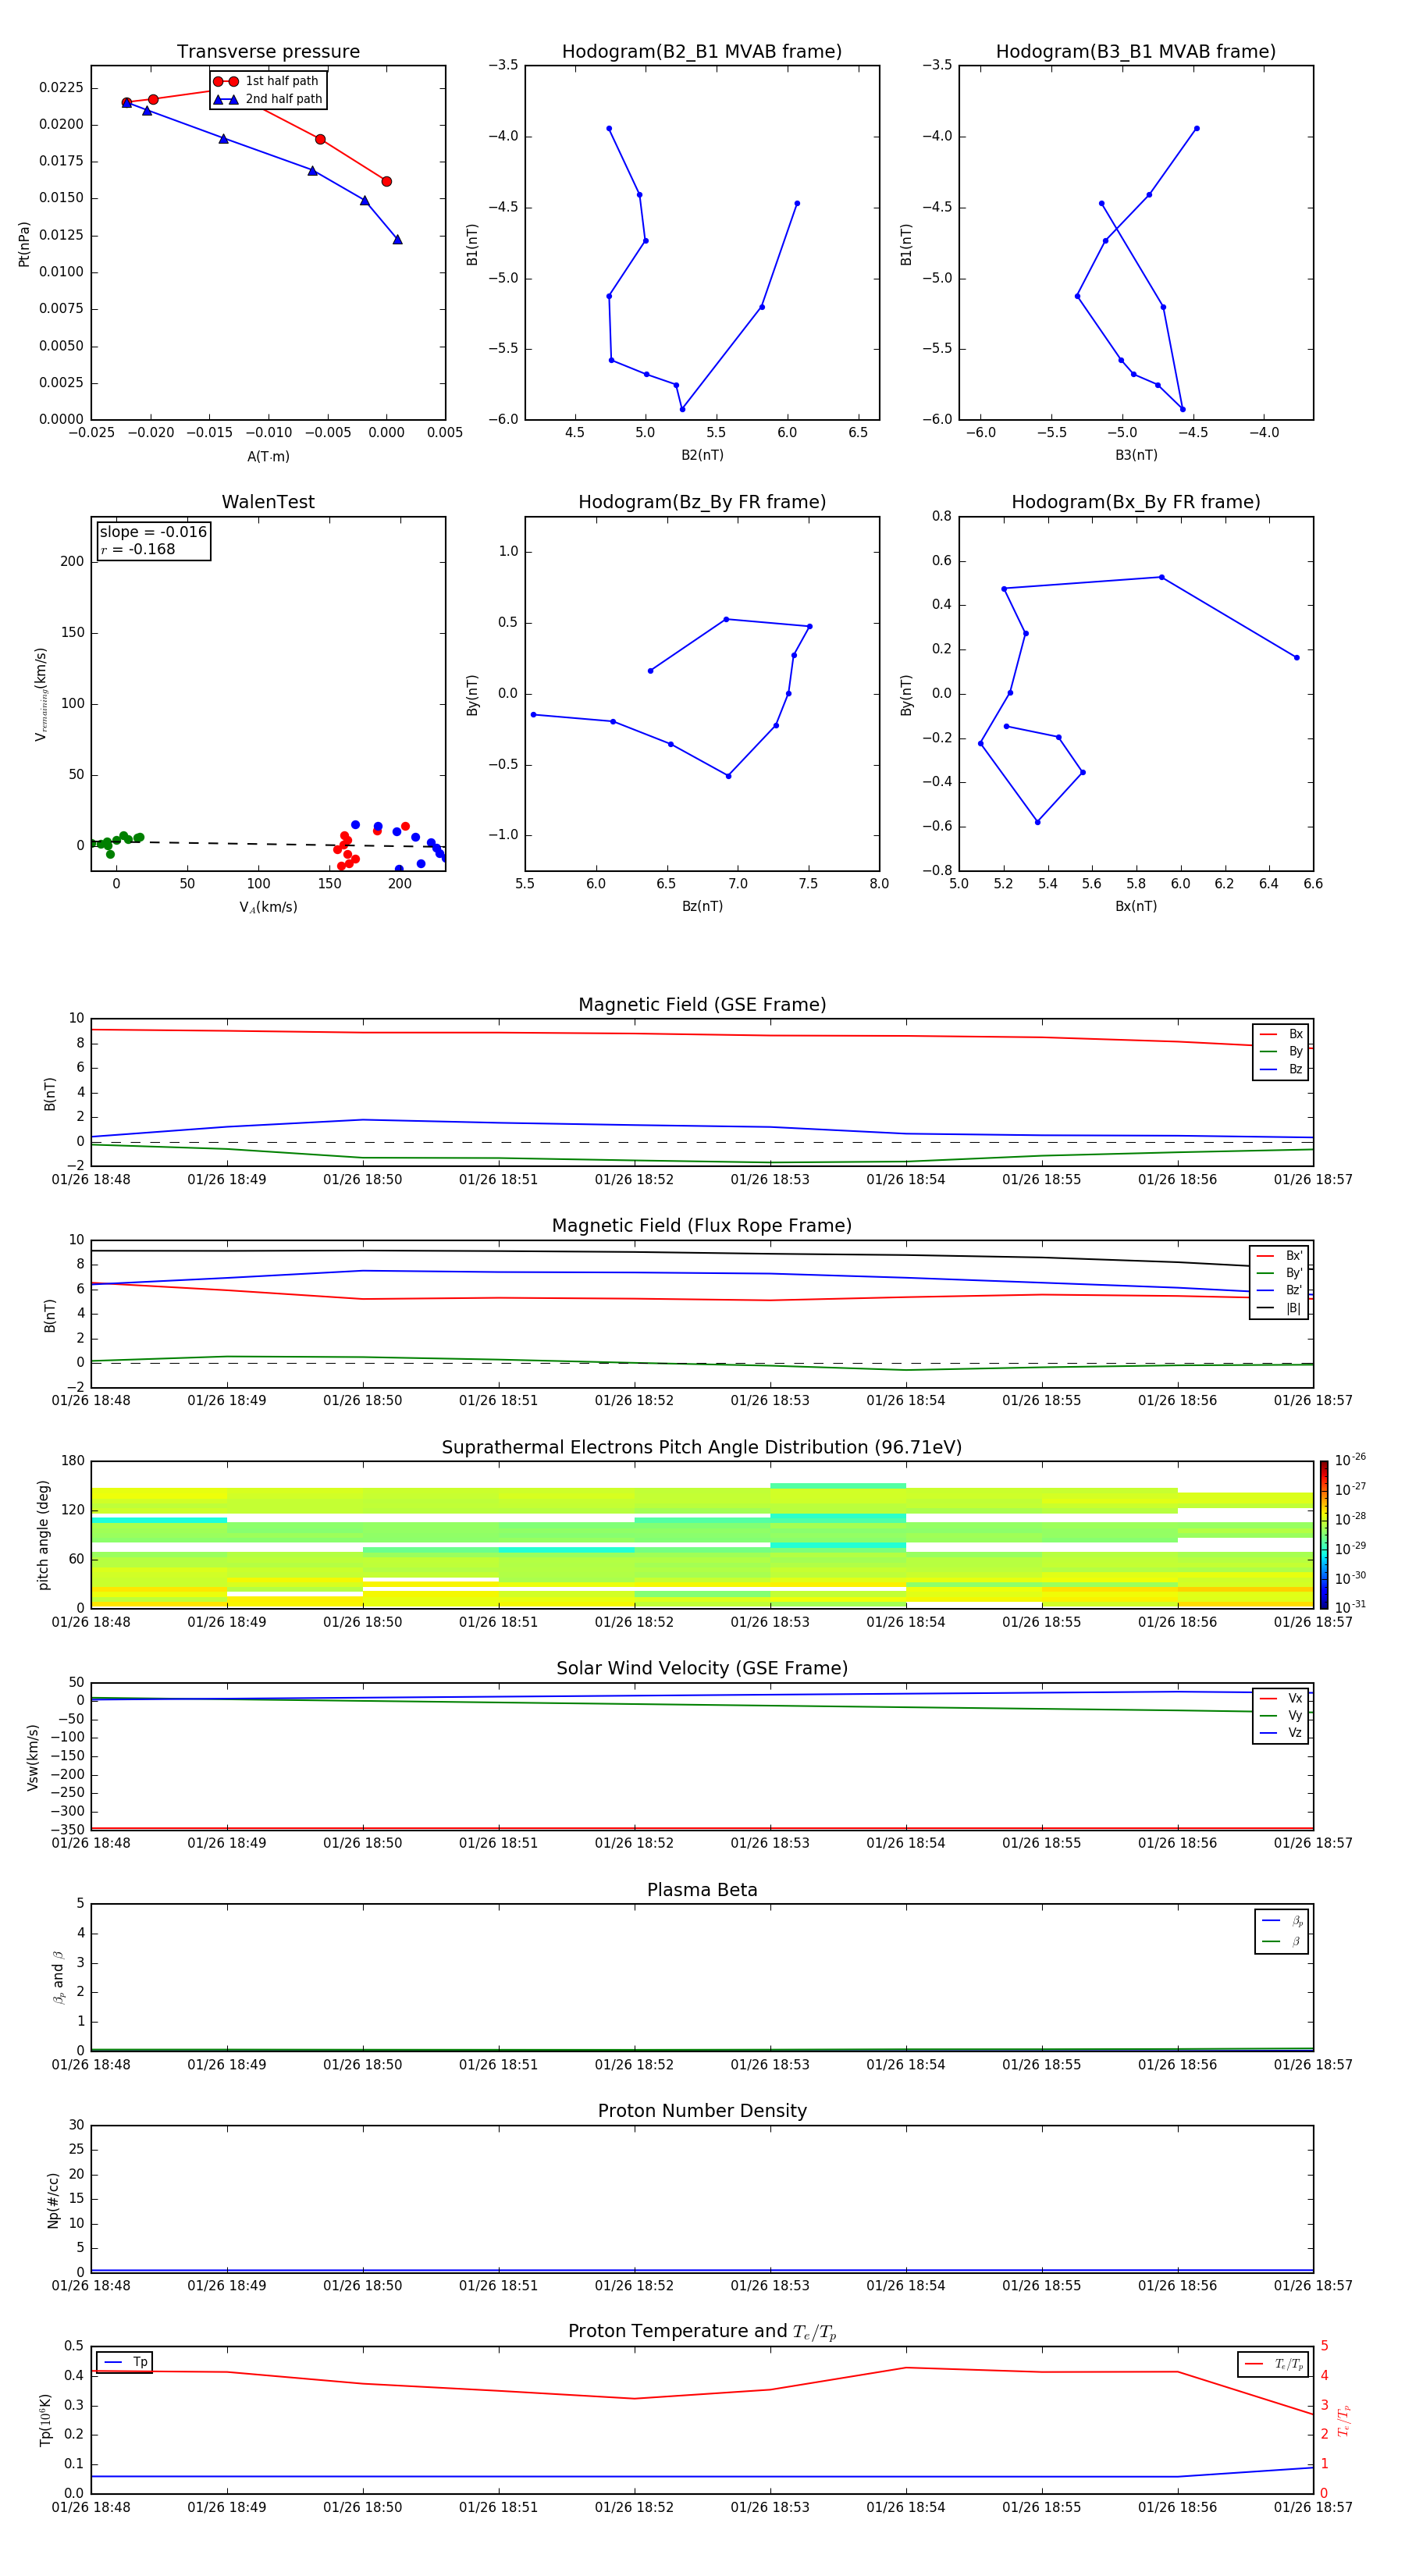Click the 'r = -0.168' annotation
This screenshot has width=1405, height=2576.
point(138,549)
